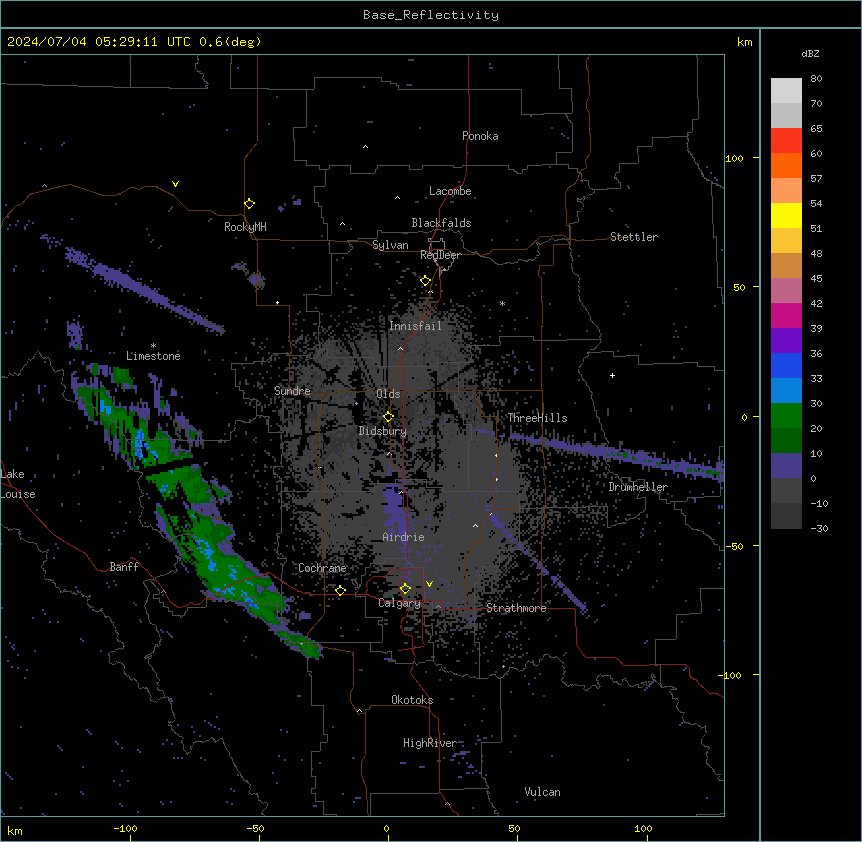Click the km unit label at bottom left
862x842 pixels.
(x=15, y=830)
